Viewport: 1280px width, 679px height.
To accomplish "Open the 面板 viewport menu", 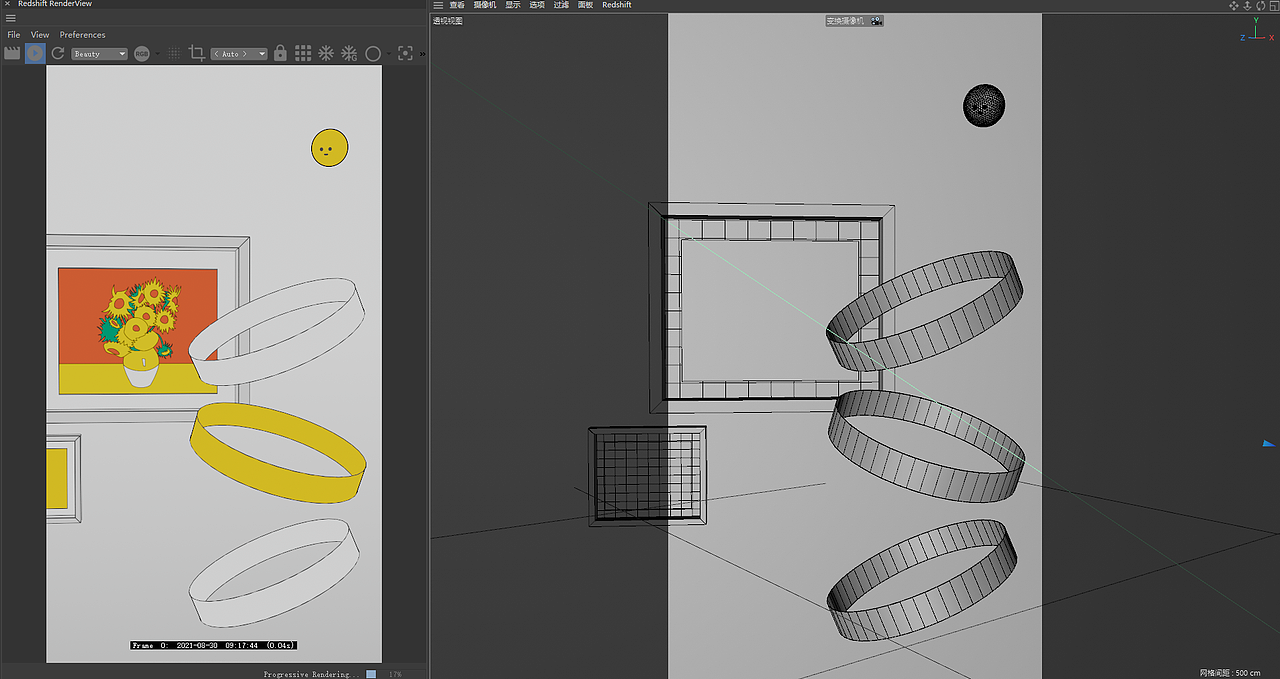I will coord(585,5).
